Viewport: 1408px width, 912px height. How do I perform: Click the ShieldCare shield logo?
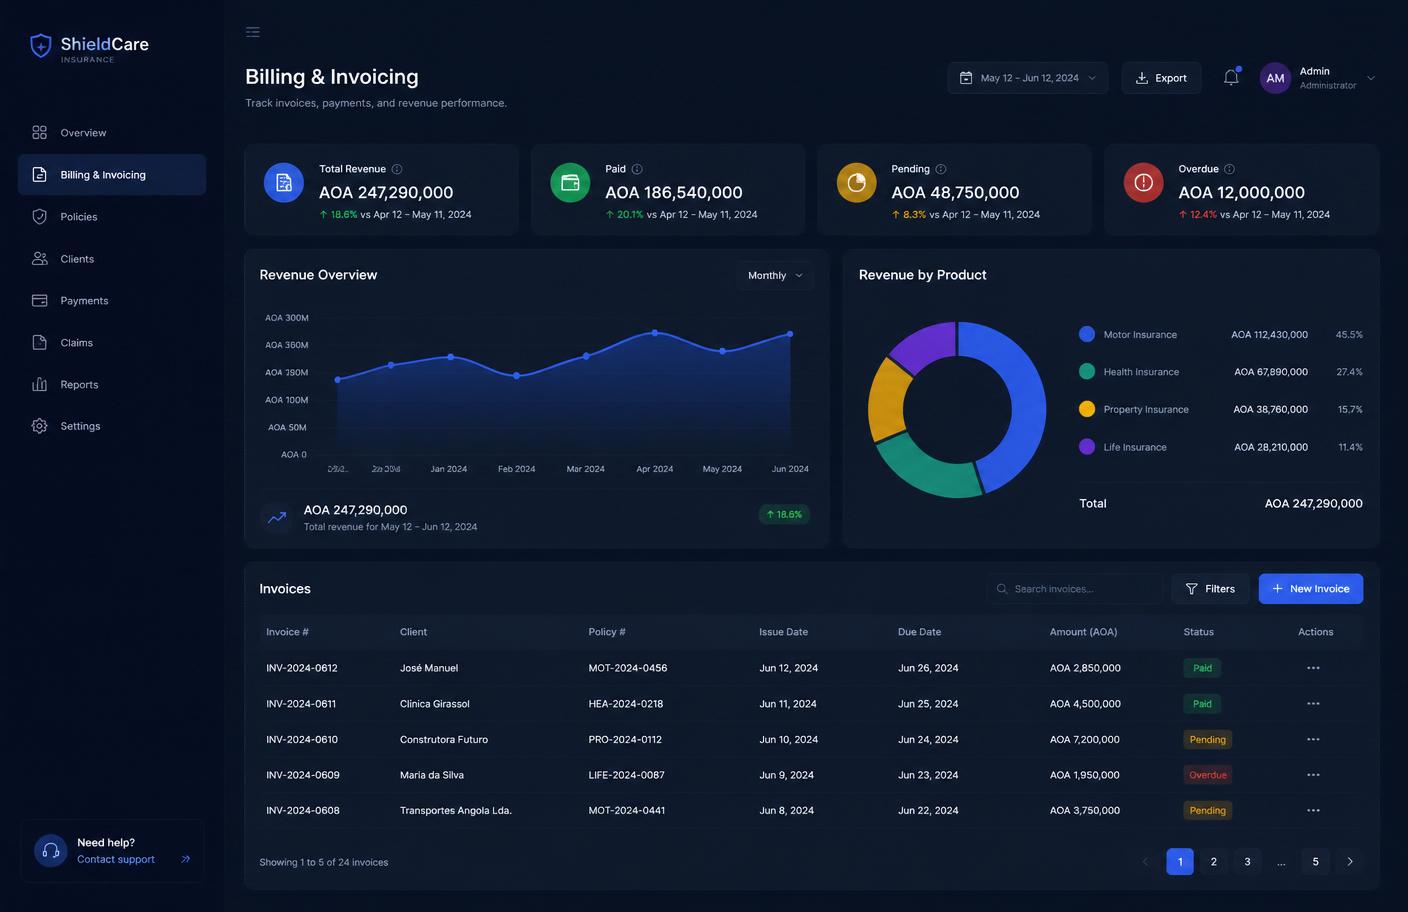pyautogui.click(x=40, y=46)
